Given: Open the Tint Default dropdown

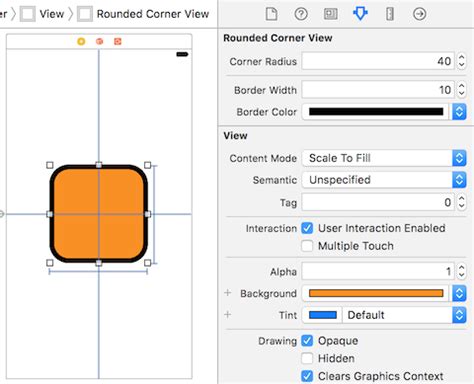Looking at the screenshot, I should tap(404, 315).
